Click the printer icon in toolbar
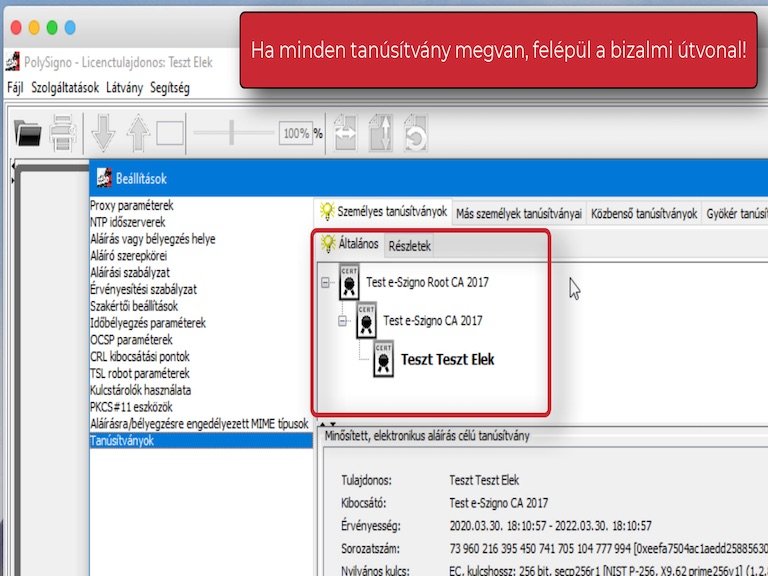This screenshot has height=576, width=768. (63, 133)
